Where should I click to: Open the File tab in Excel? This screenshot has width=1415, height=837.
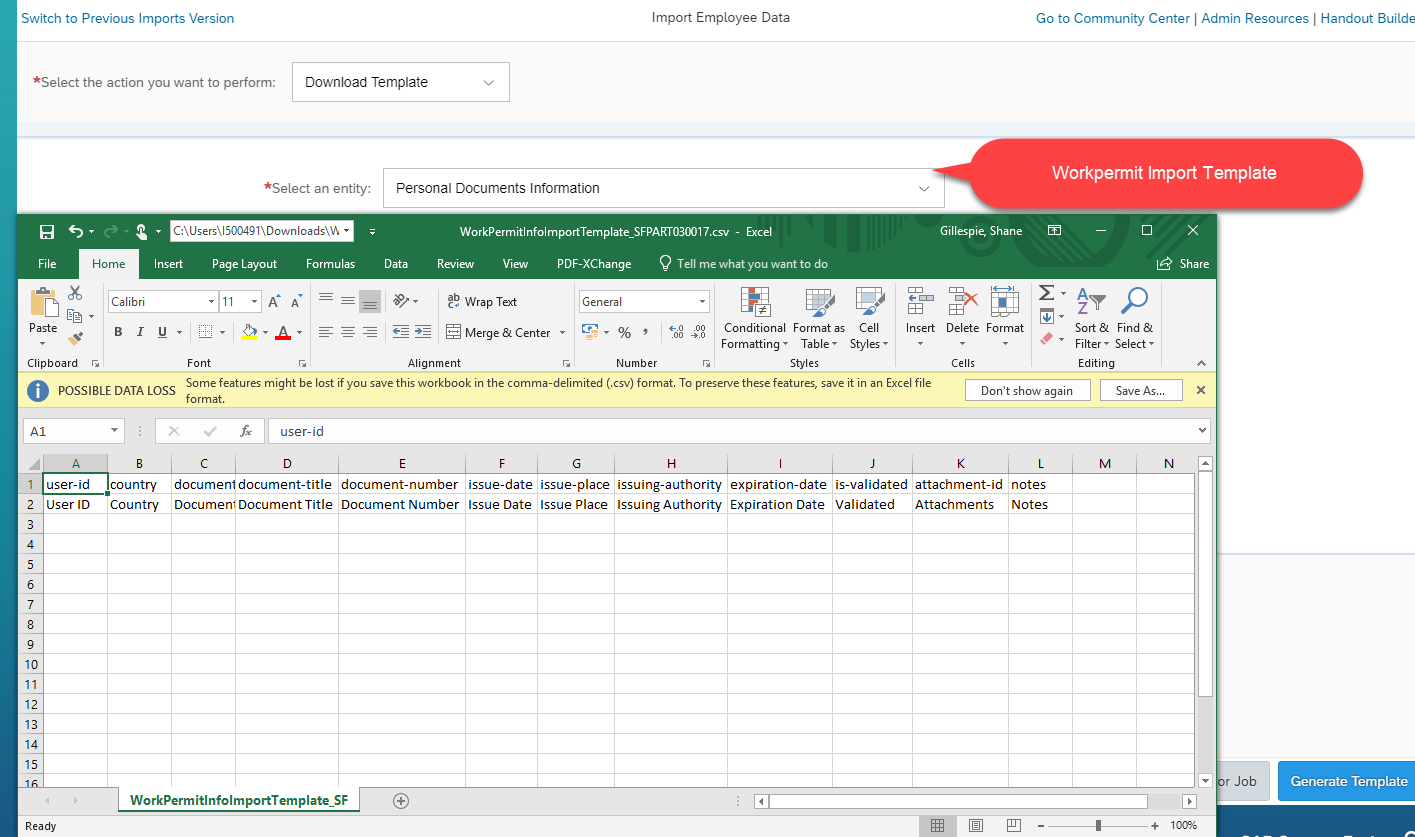[47, 264]
